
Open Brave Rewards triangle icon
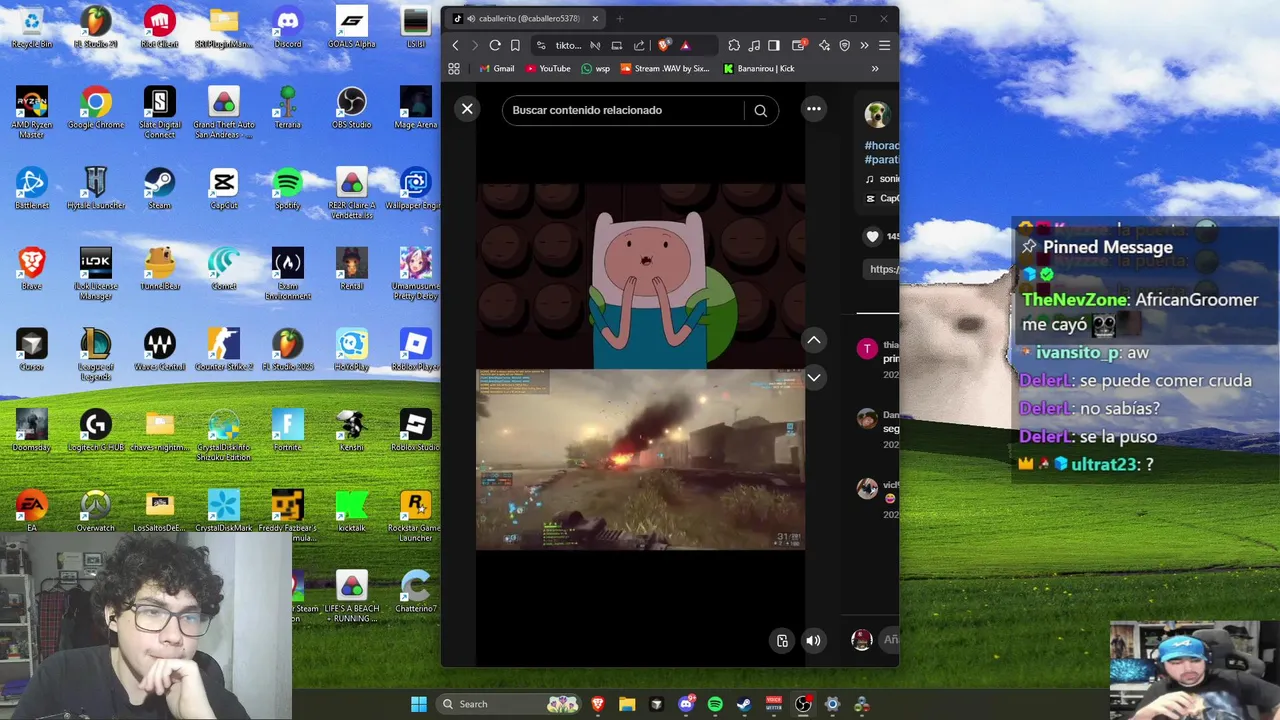pyautogui.click(x=685, y=45)
